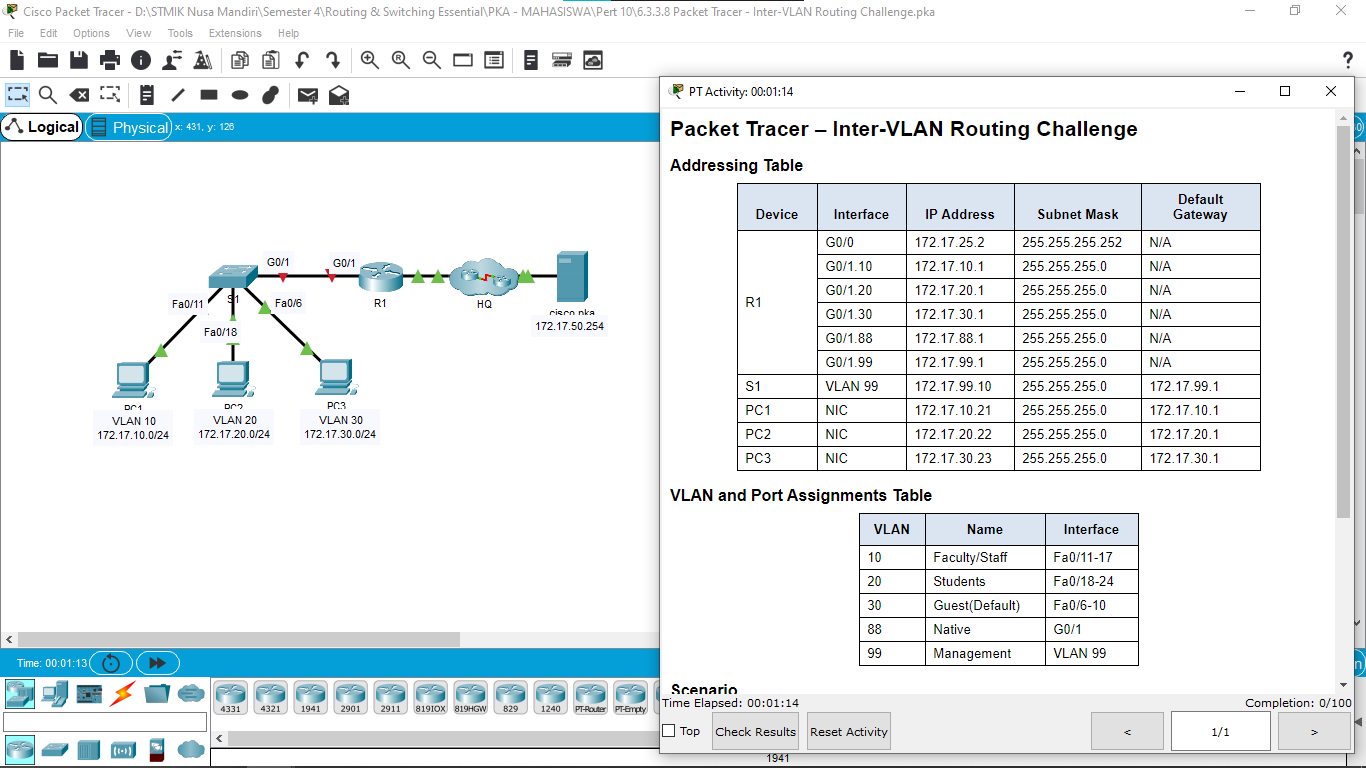Click the New file toolbar icon
1366x768 pixels.
(x=17, y=60)
